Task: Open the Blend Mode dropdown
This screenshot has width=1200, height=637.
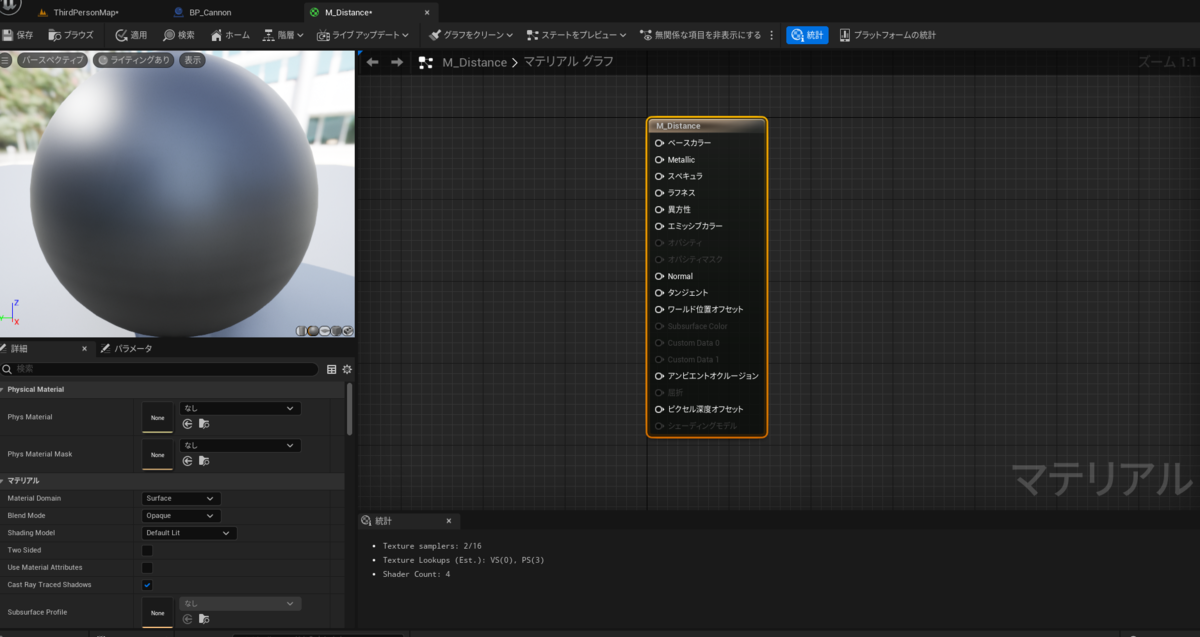Action: pos(181,516)
